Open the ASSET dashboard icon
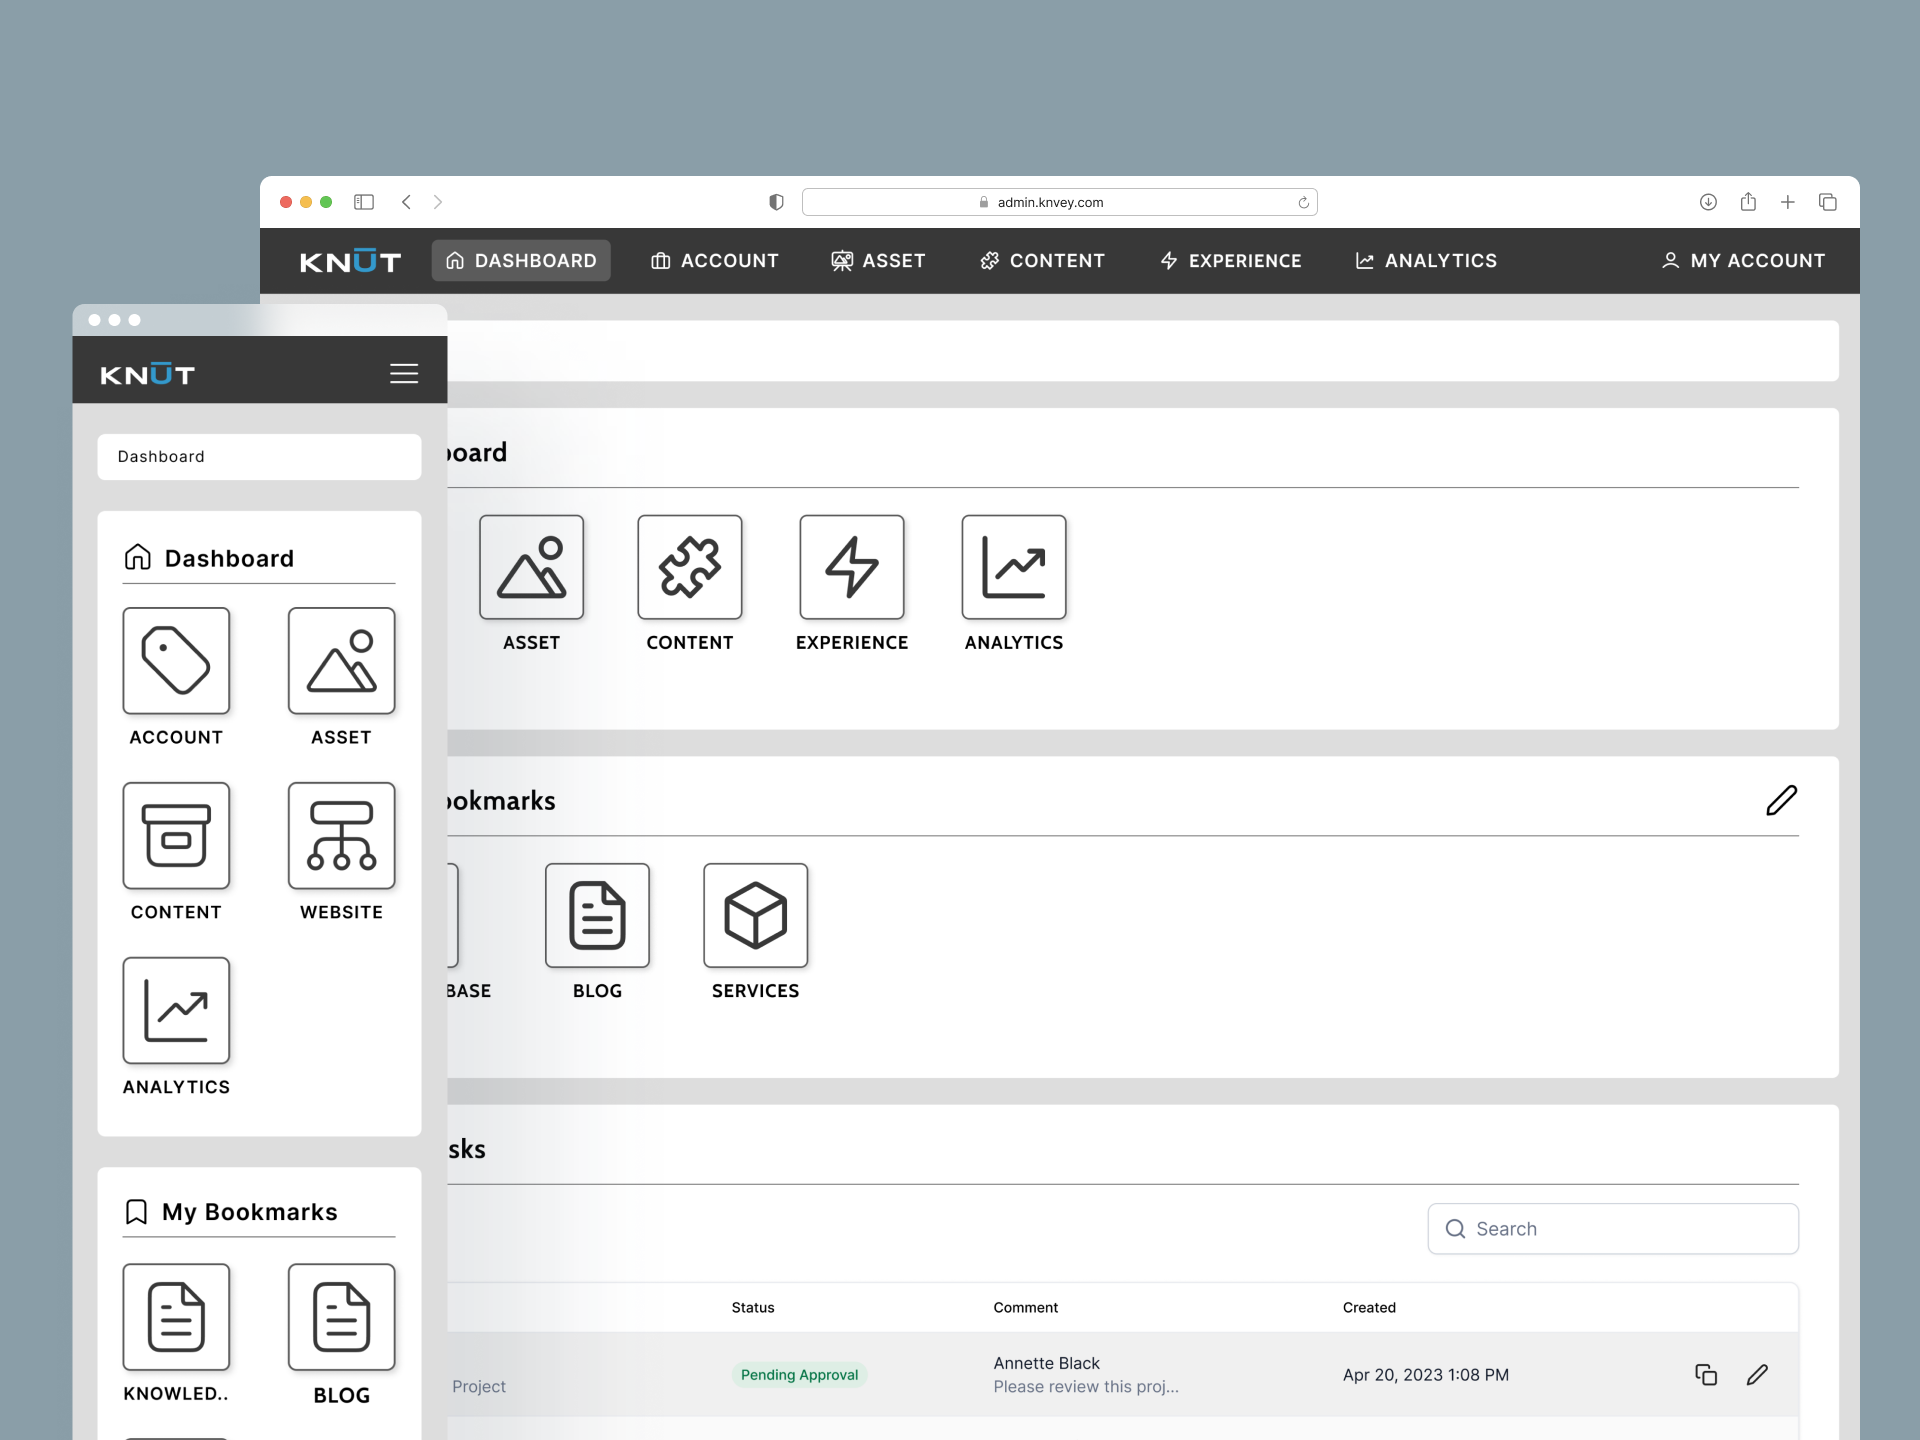This screenshot has height=1440, width=1920. click(x=531, y=567)
